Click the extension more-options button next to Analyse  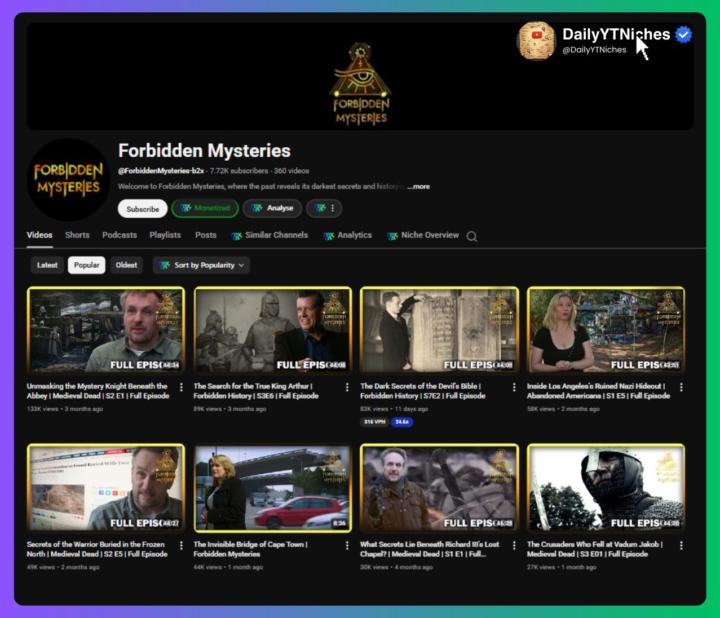(324, 208)
